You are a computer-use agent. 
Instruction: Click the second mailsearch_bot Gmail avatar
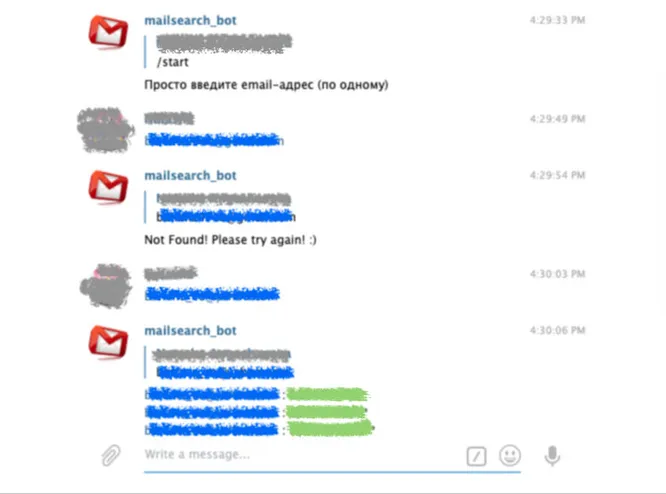tap(108, 187)
